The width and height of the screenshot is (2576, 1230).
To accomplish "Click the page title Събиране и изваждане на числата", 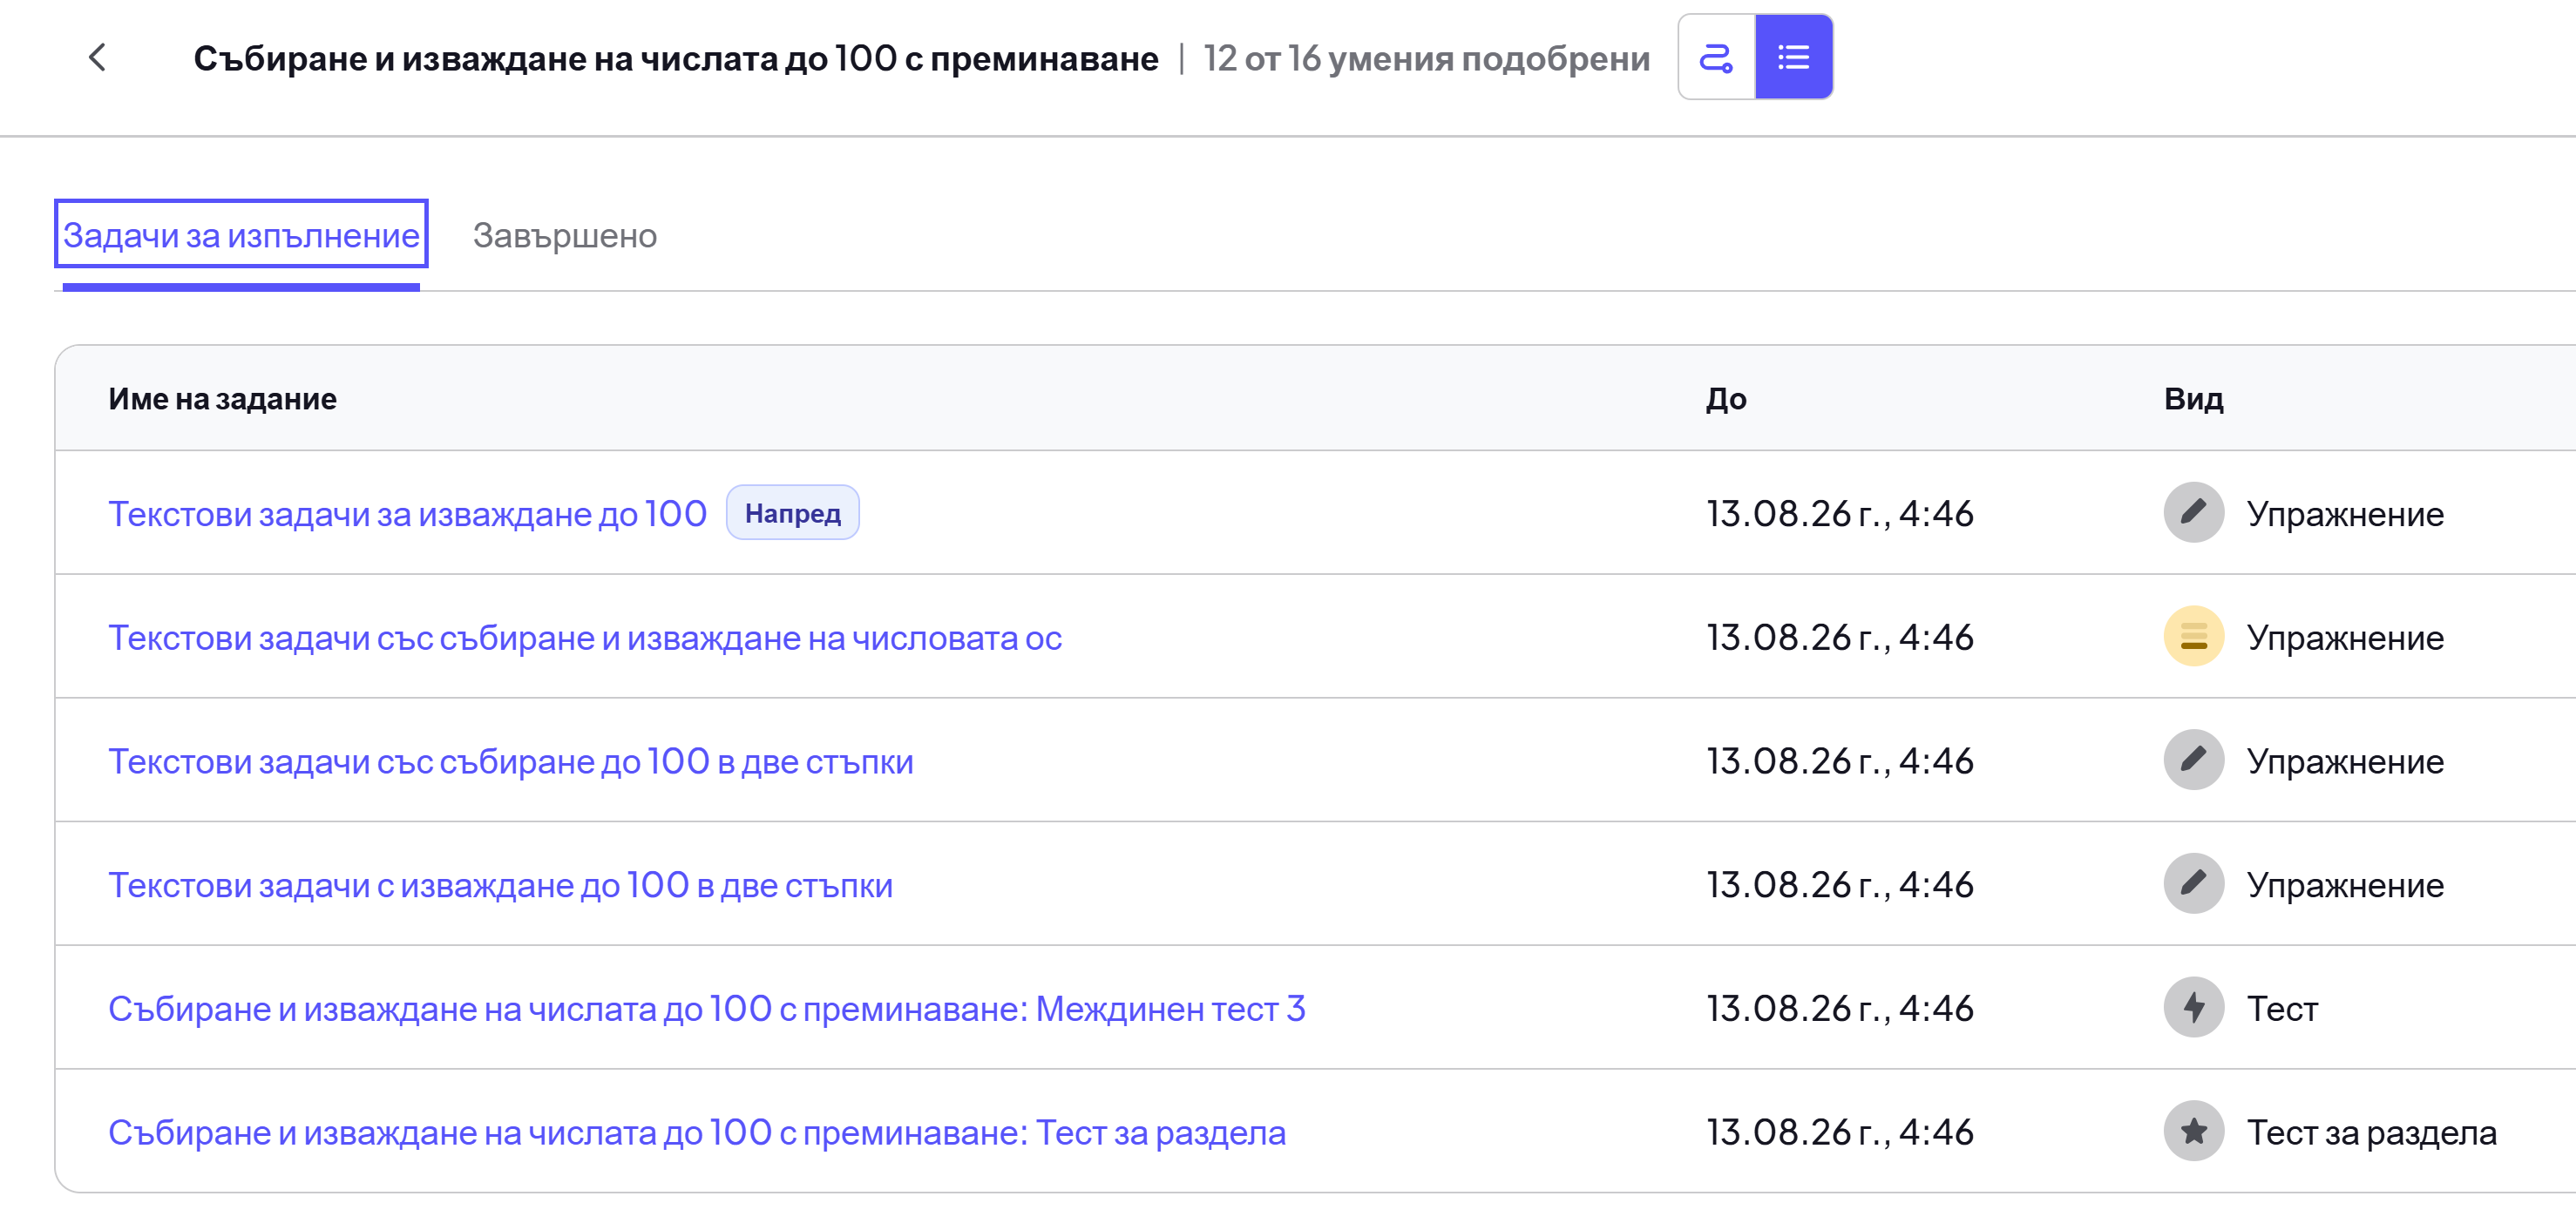I will click(676, 58).
